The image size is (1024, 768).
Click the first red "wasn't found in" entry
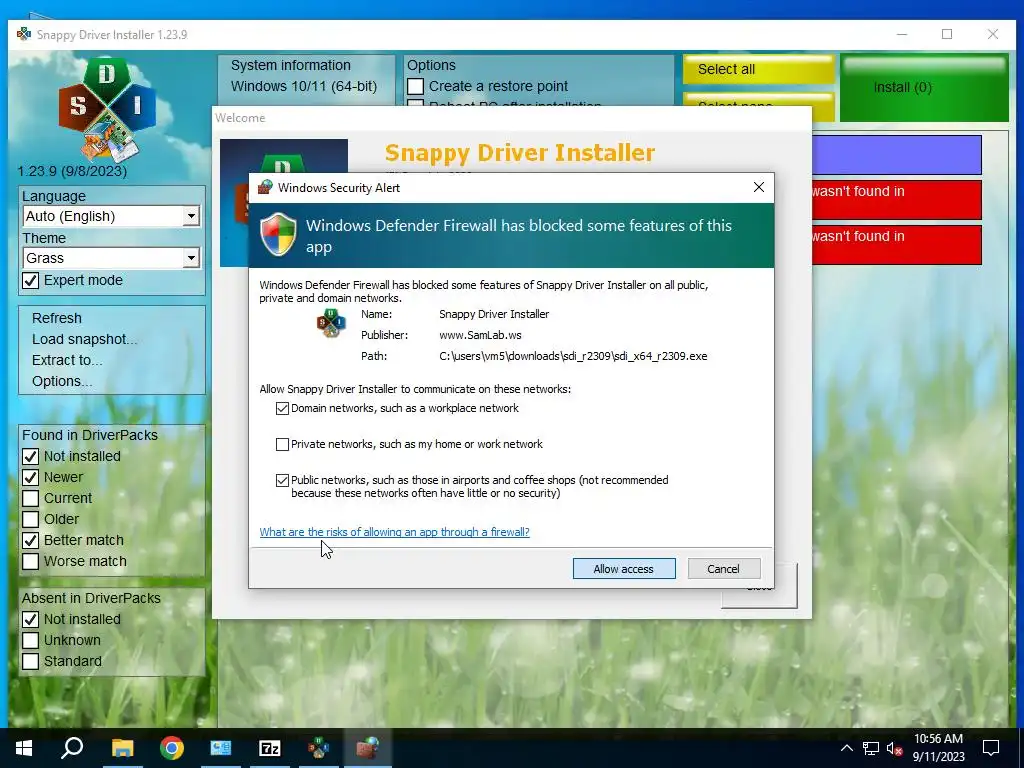pos(897,200)
